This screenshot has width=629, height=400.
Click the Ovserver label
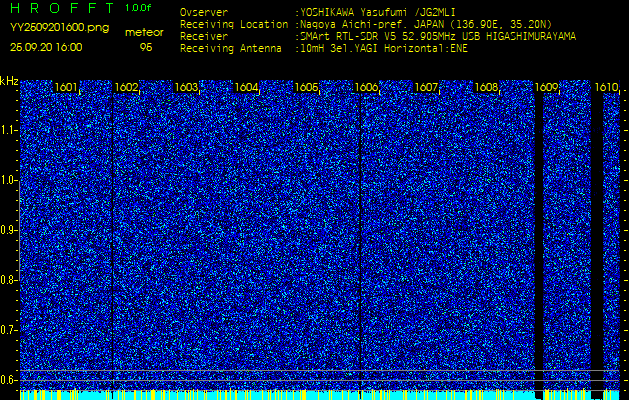[204, 12]
